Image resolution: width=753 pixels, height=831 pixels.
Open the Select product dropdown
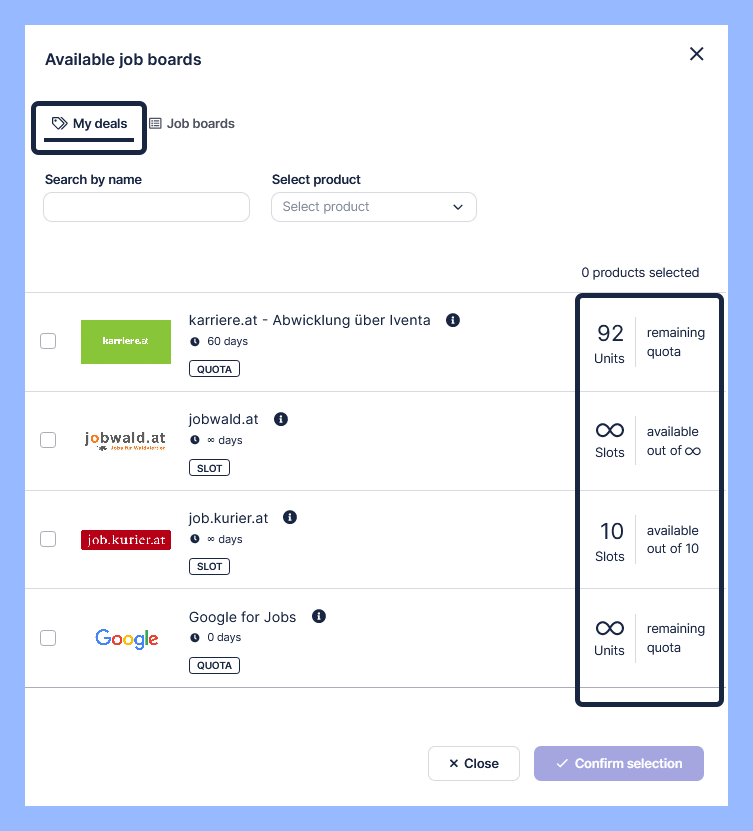[x=373, y=207]
